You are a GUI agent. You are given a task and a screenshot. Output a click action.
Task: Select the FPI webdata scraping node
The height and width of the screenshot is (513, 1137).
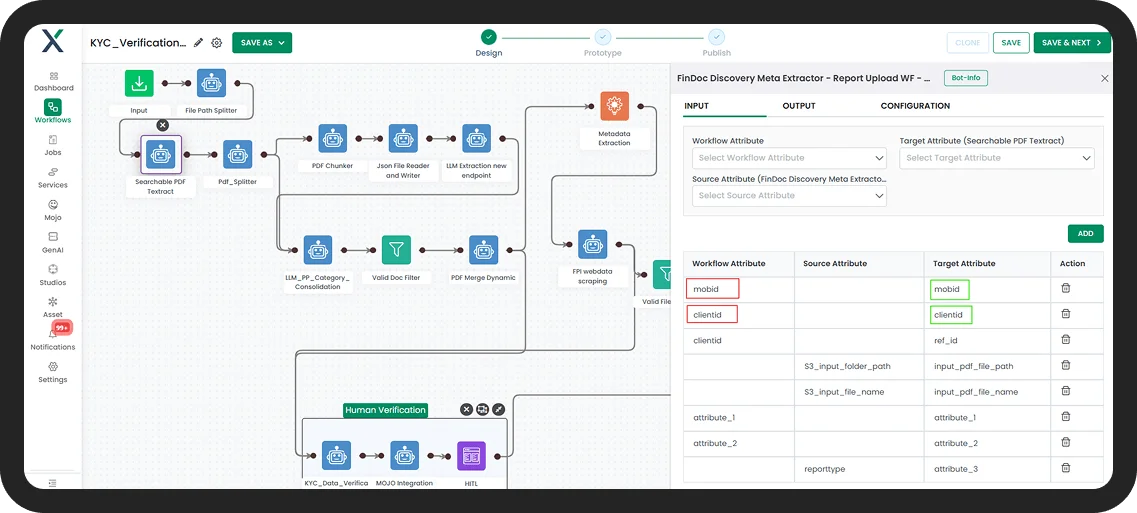pos(592,244)
